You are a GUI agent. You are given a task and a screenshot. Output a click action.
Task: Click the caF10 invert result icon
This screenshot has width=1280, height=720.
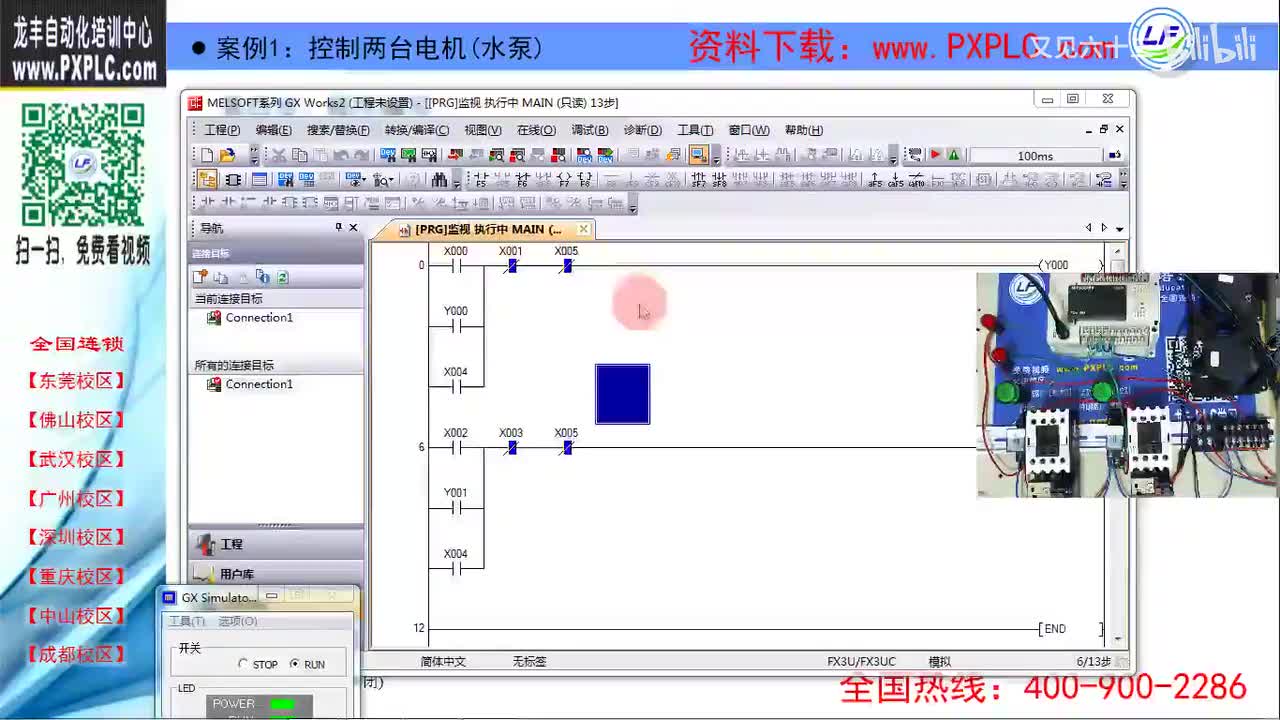[x=916, y=180]
